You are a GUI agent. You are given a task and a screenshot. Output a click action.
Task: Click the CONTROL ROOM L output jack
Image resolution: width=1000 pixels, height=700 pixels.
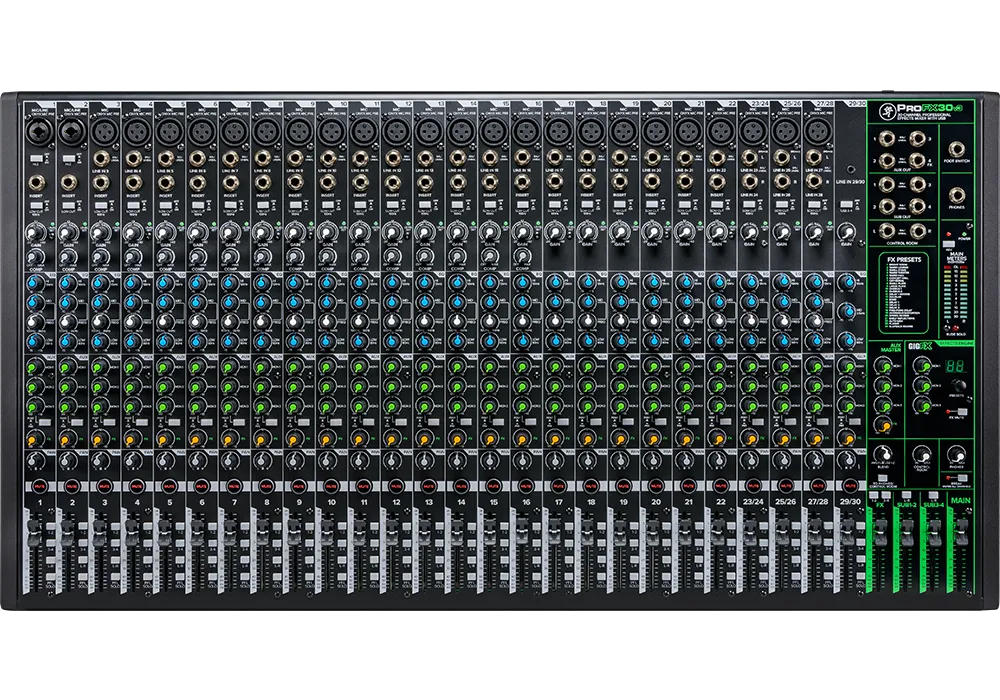click(x=885, y=231)
